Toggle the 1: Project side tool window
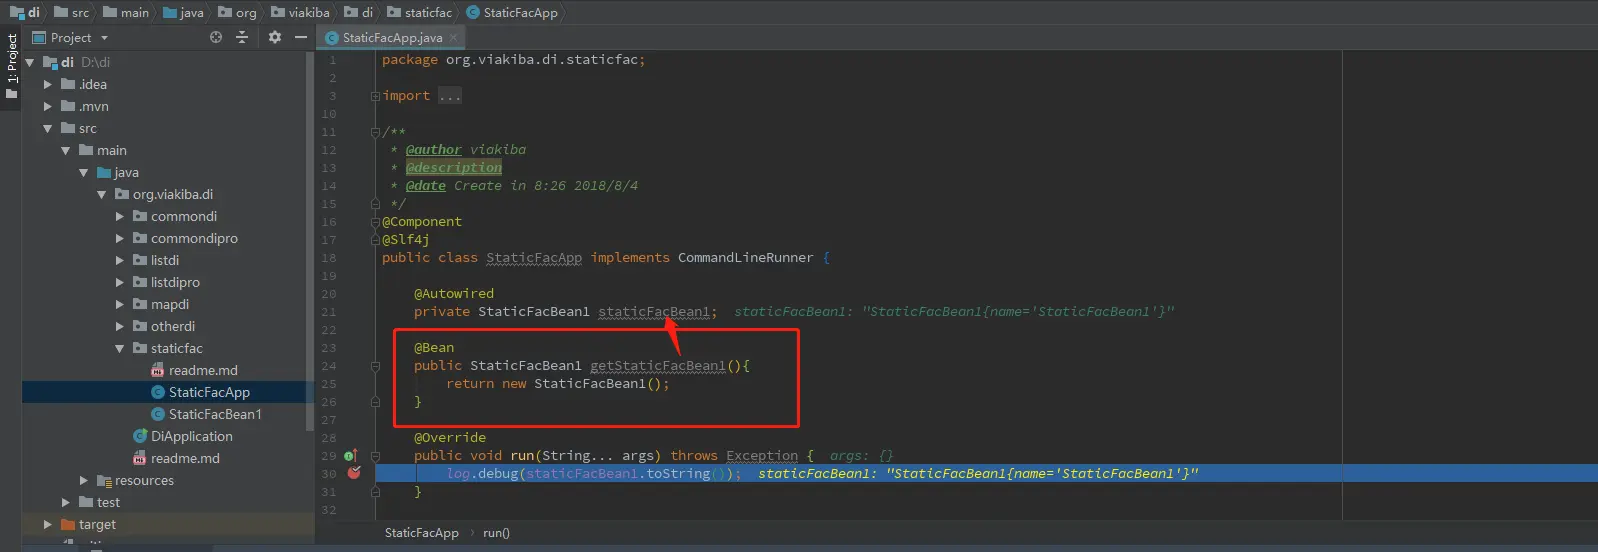Screen dimensions: 1598x552 tap(11, 65)
